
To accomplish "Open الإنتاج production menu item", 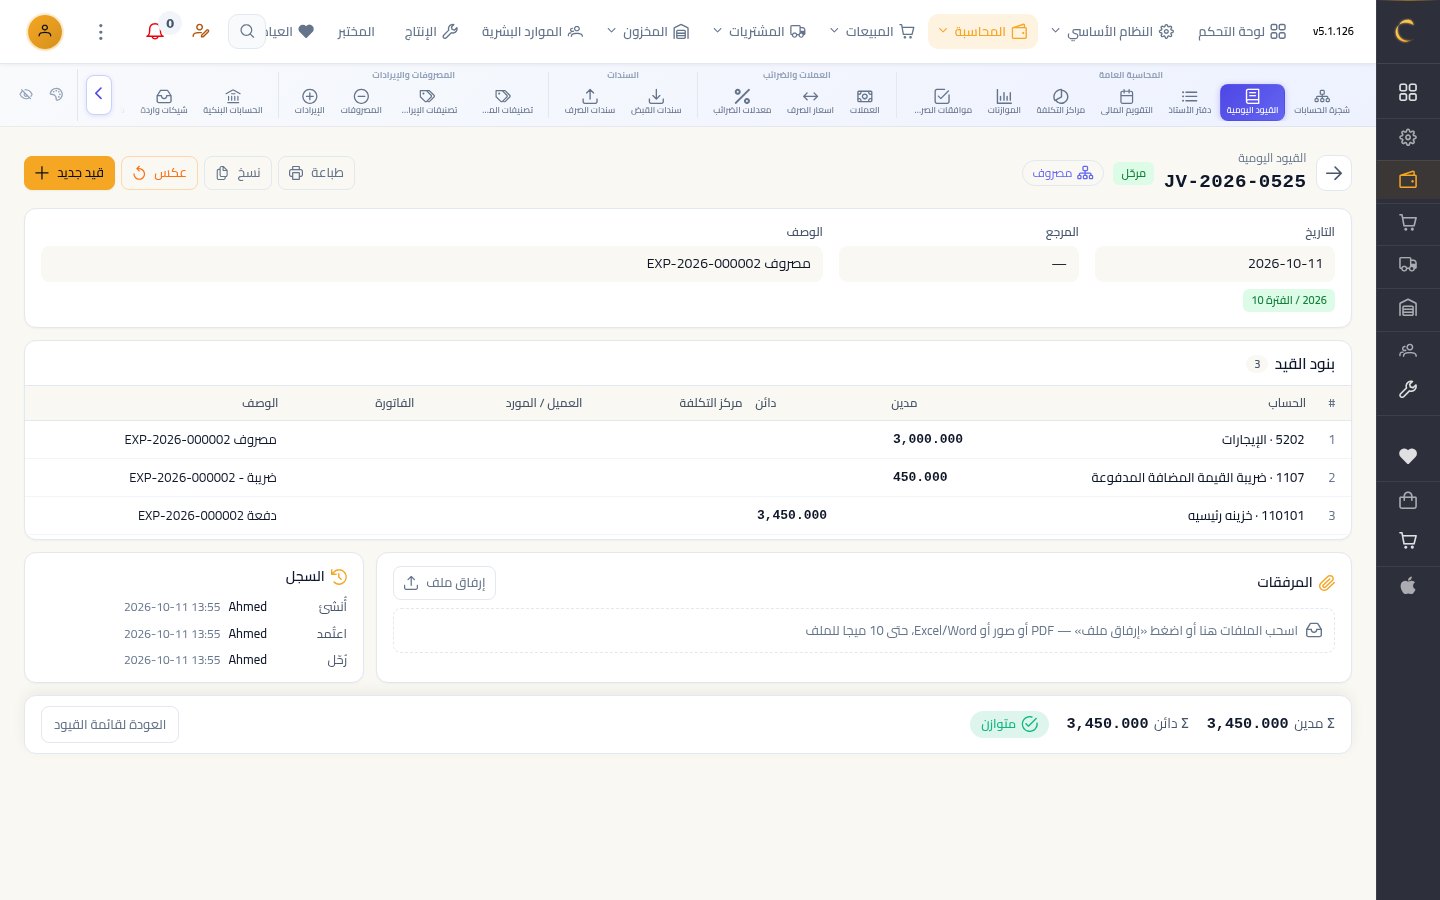I will (431, 32).
